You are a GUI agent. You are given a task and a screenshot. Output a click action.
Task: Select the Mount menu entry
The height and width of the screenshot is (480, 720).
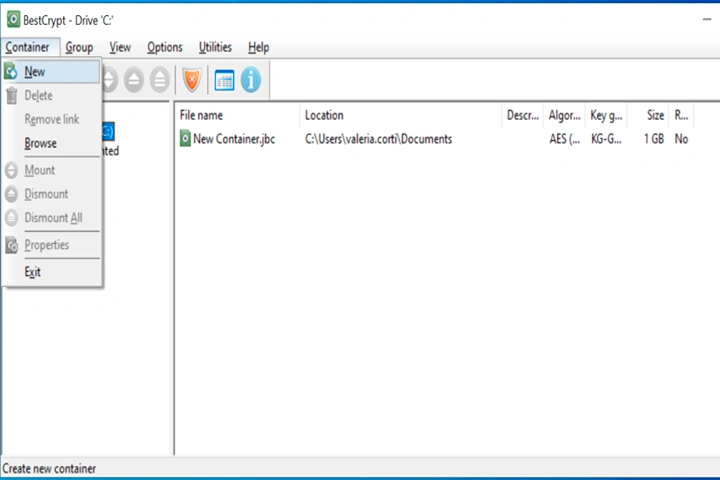tap(51, 170)
